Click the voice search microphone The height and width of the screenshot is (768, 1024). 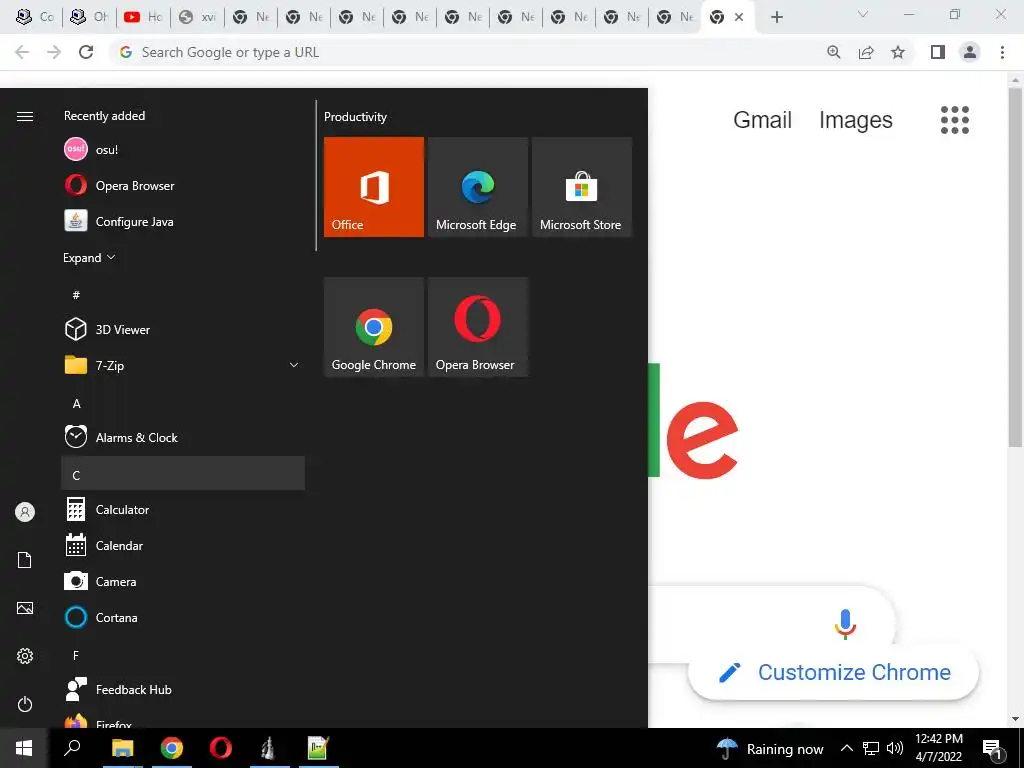click(844, 624)
